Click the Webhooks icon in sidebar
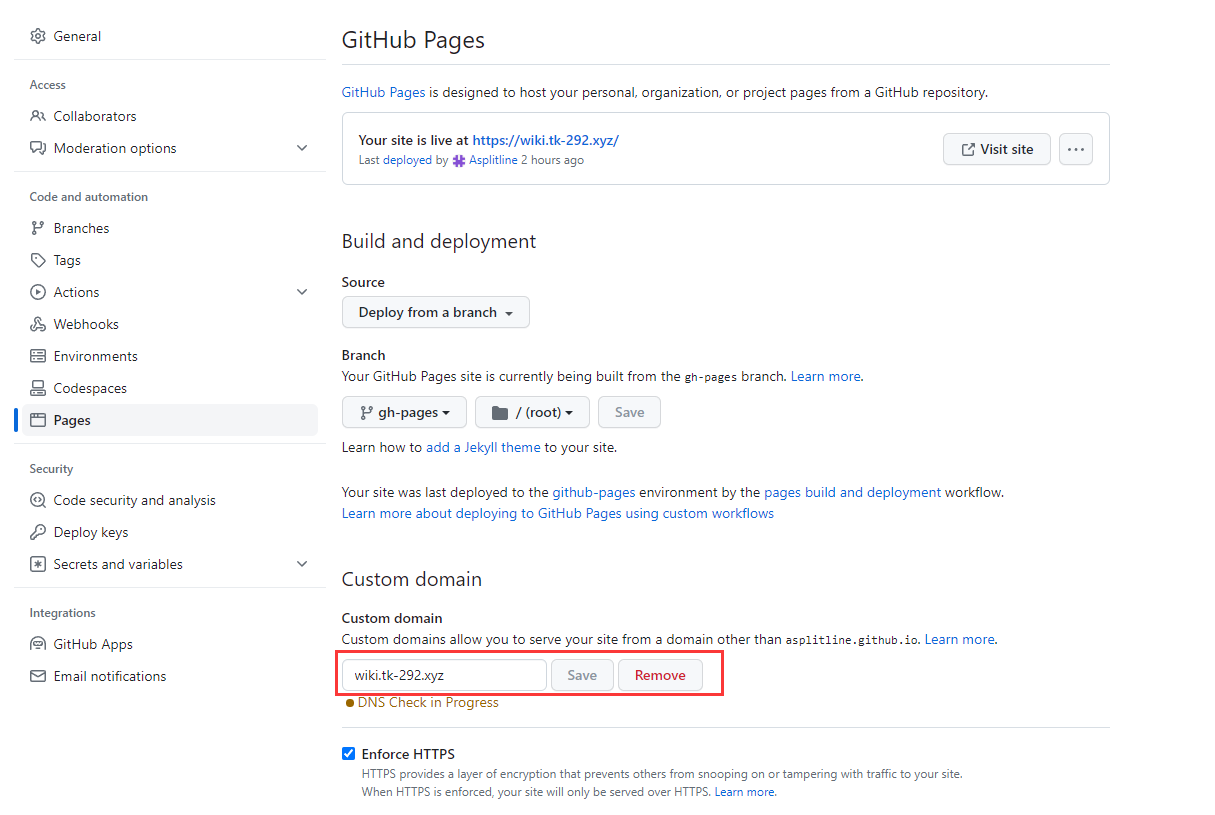Image resolution: width=1215 pixels, height=815 pixels. [38, 324]
